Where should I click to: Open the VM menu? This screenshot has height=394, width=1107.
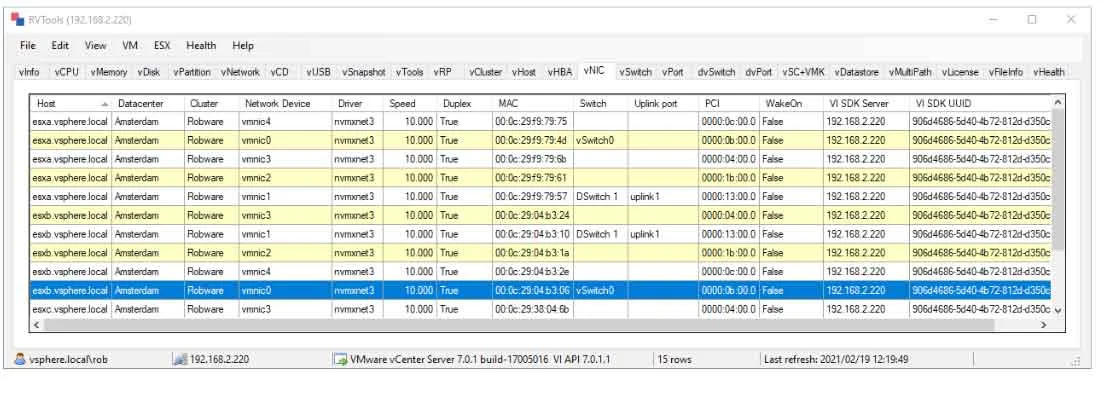[x=130, y=45]
